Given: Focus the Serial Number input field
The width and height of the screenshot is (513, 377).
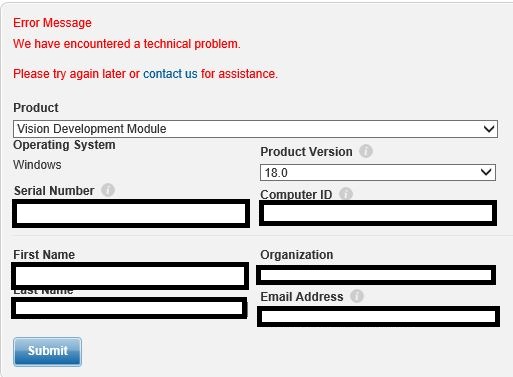Looking at the screenshot, I should click(131, 214).
